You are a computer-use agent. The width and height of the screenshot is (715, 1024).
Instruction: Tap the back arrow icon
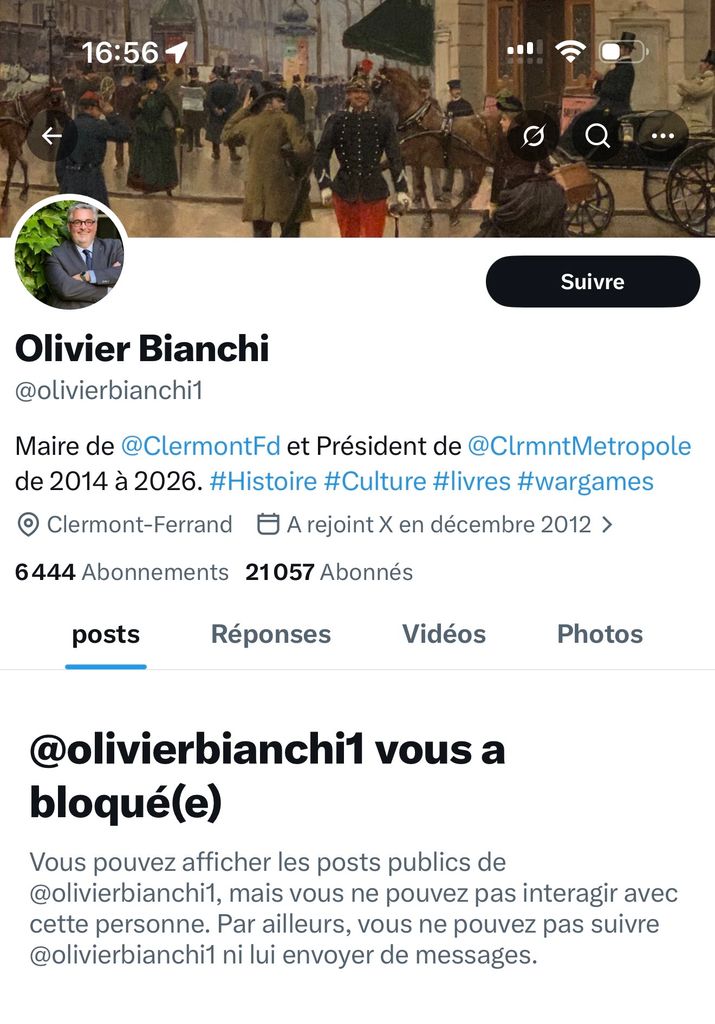[52, 136]
